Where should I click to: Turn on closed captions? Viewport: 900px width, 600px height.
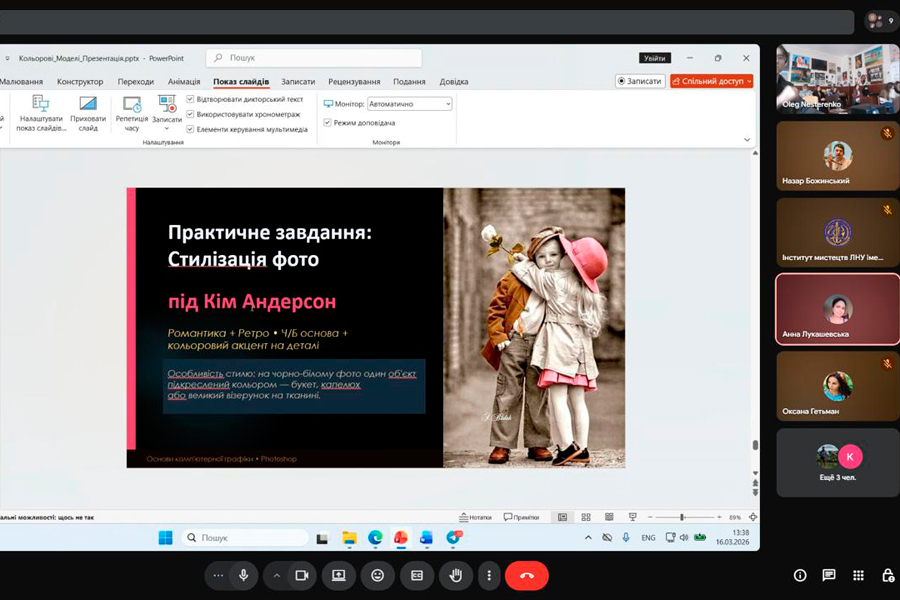417,575
